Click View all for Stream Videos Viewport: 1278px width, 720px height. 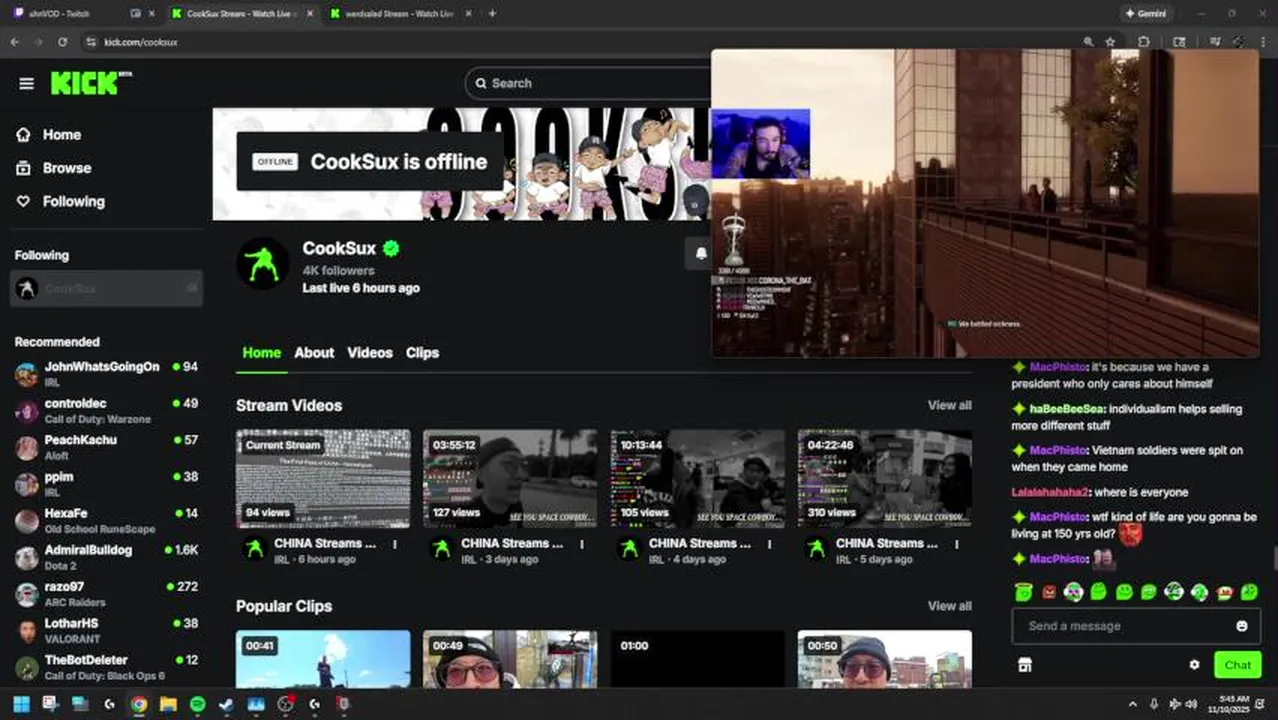[949, 405]
